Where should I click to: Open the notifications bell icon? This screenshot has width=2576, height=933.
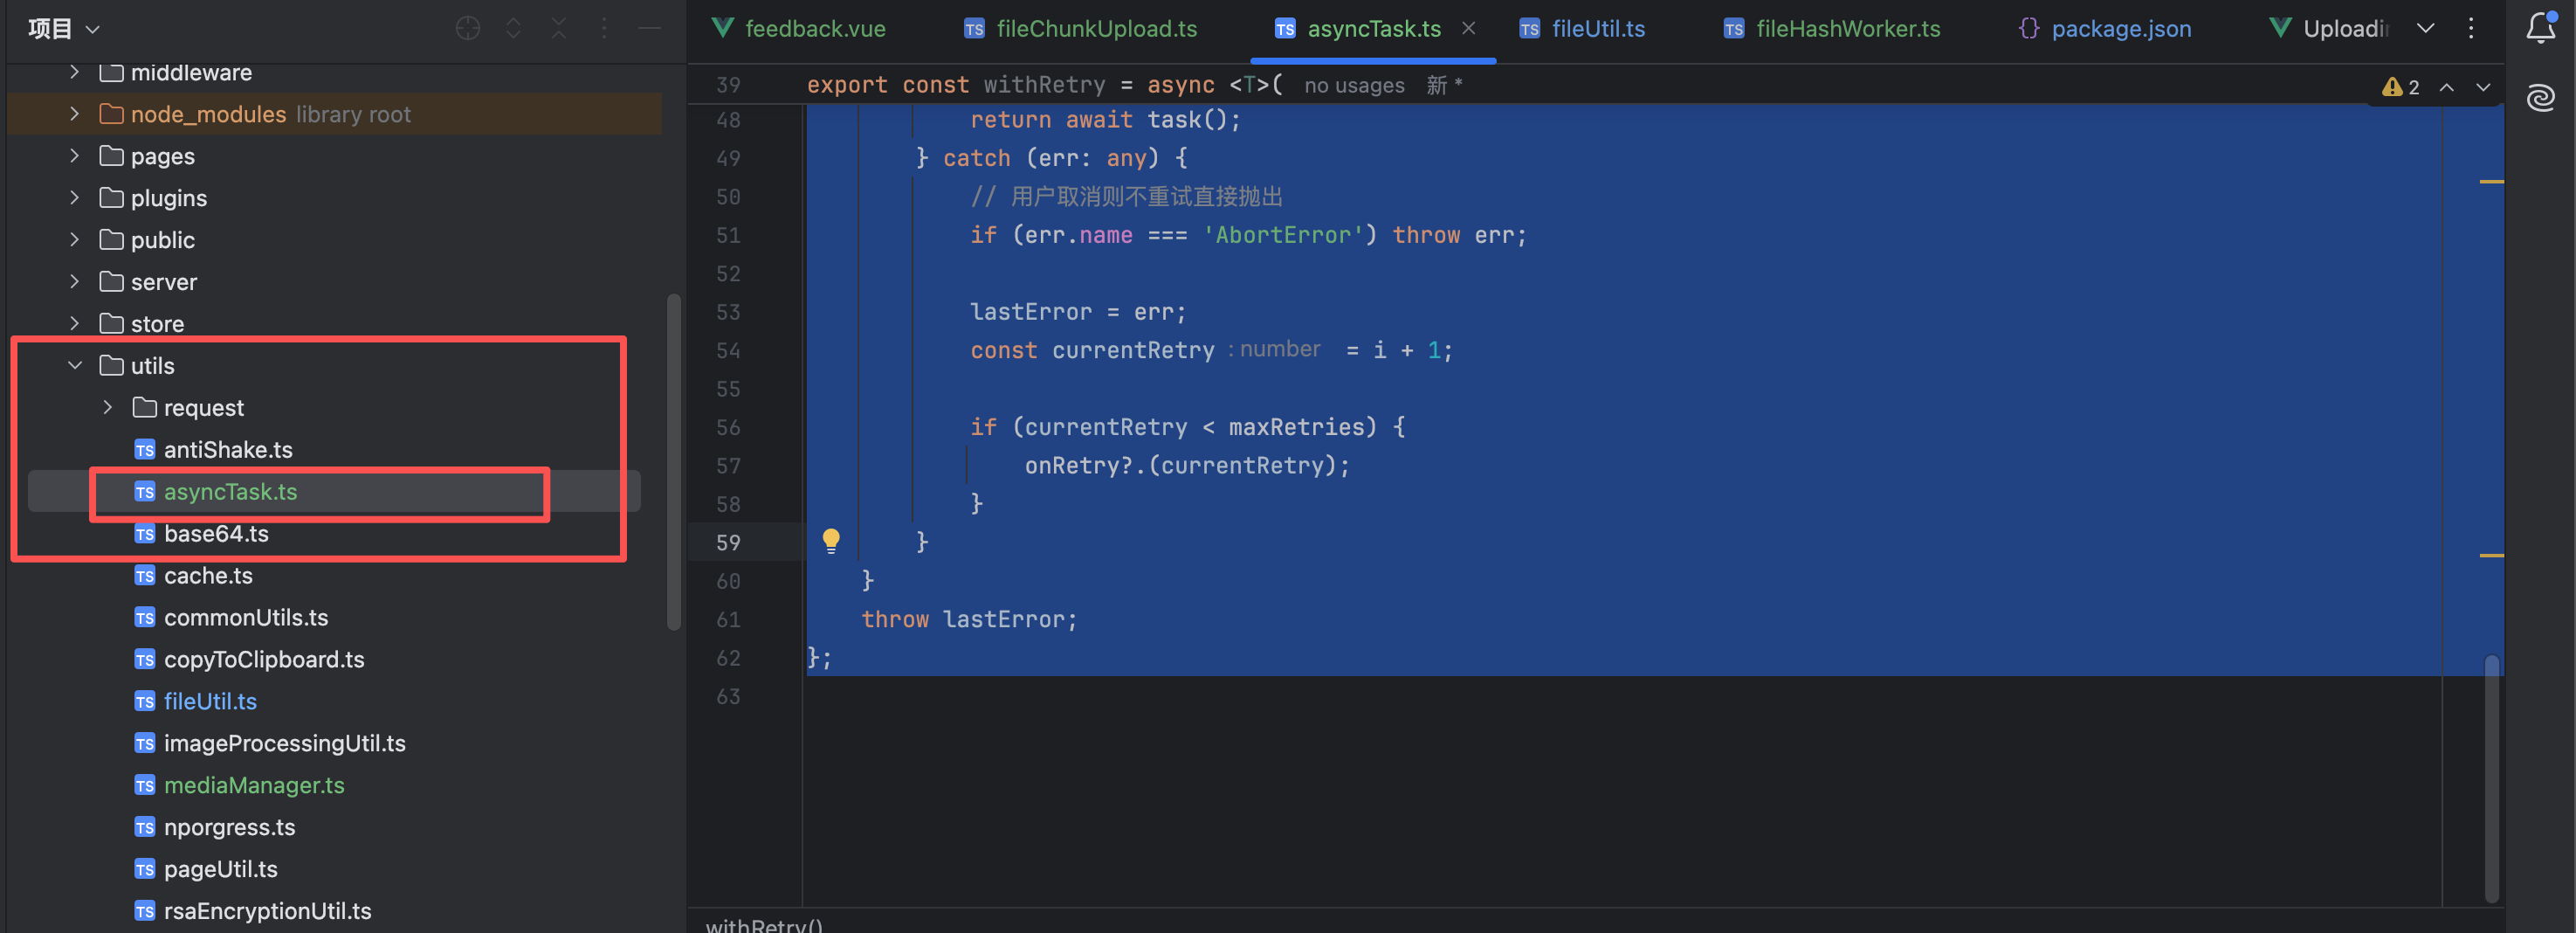[2540, 28]
